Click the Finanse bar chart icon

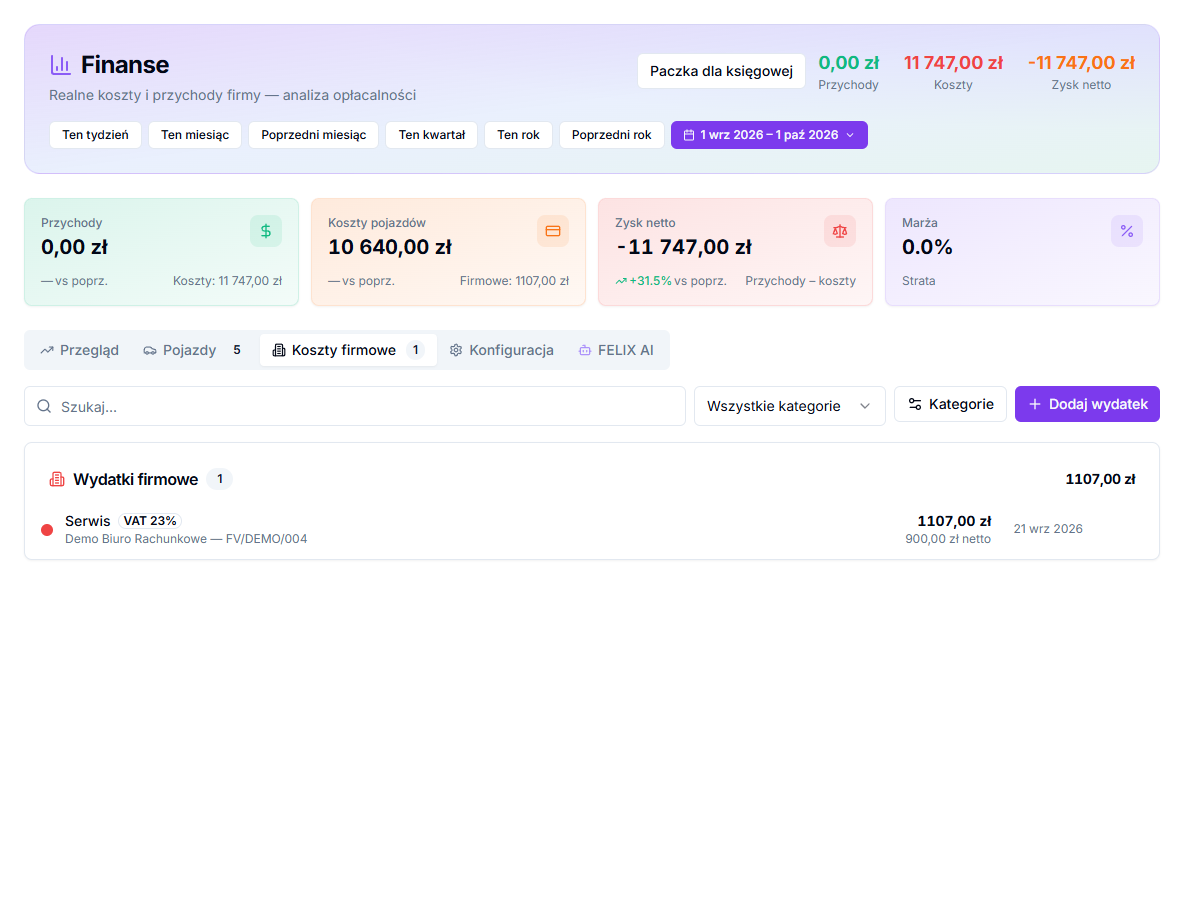point(60,65)
